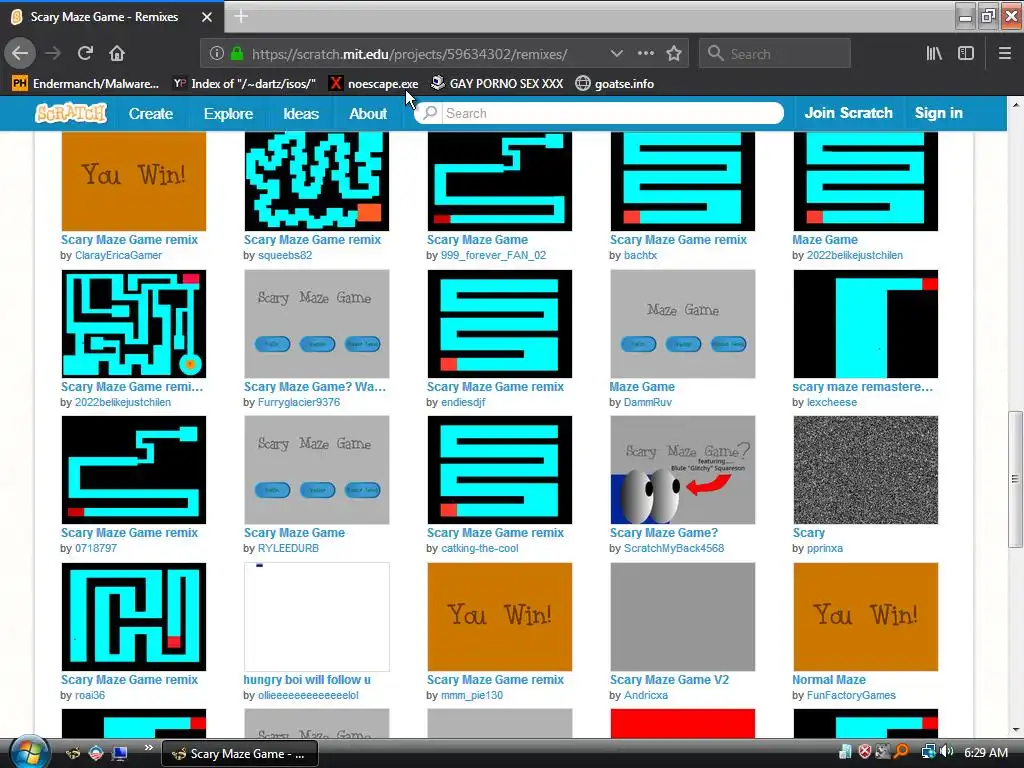Screen dimensions: 1024x768
Task: Open the browser home page icon
Action: (x=117, y=54)
